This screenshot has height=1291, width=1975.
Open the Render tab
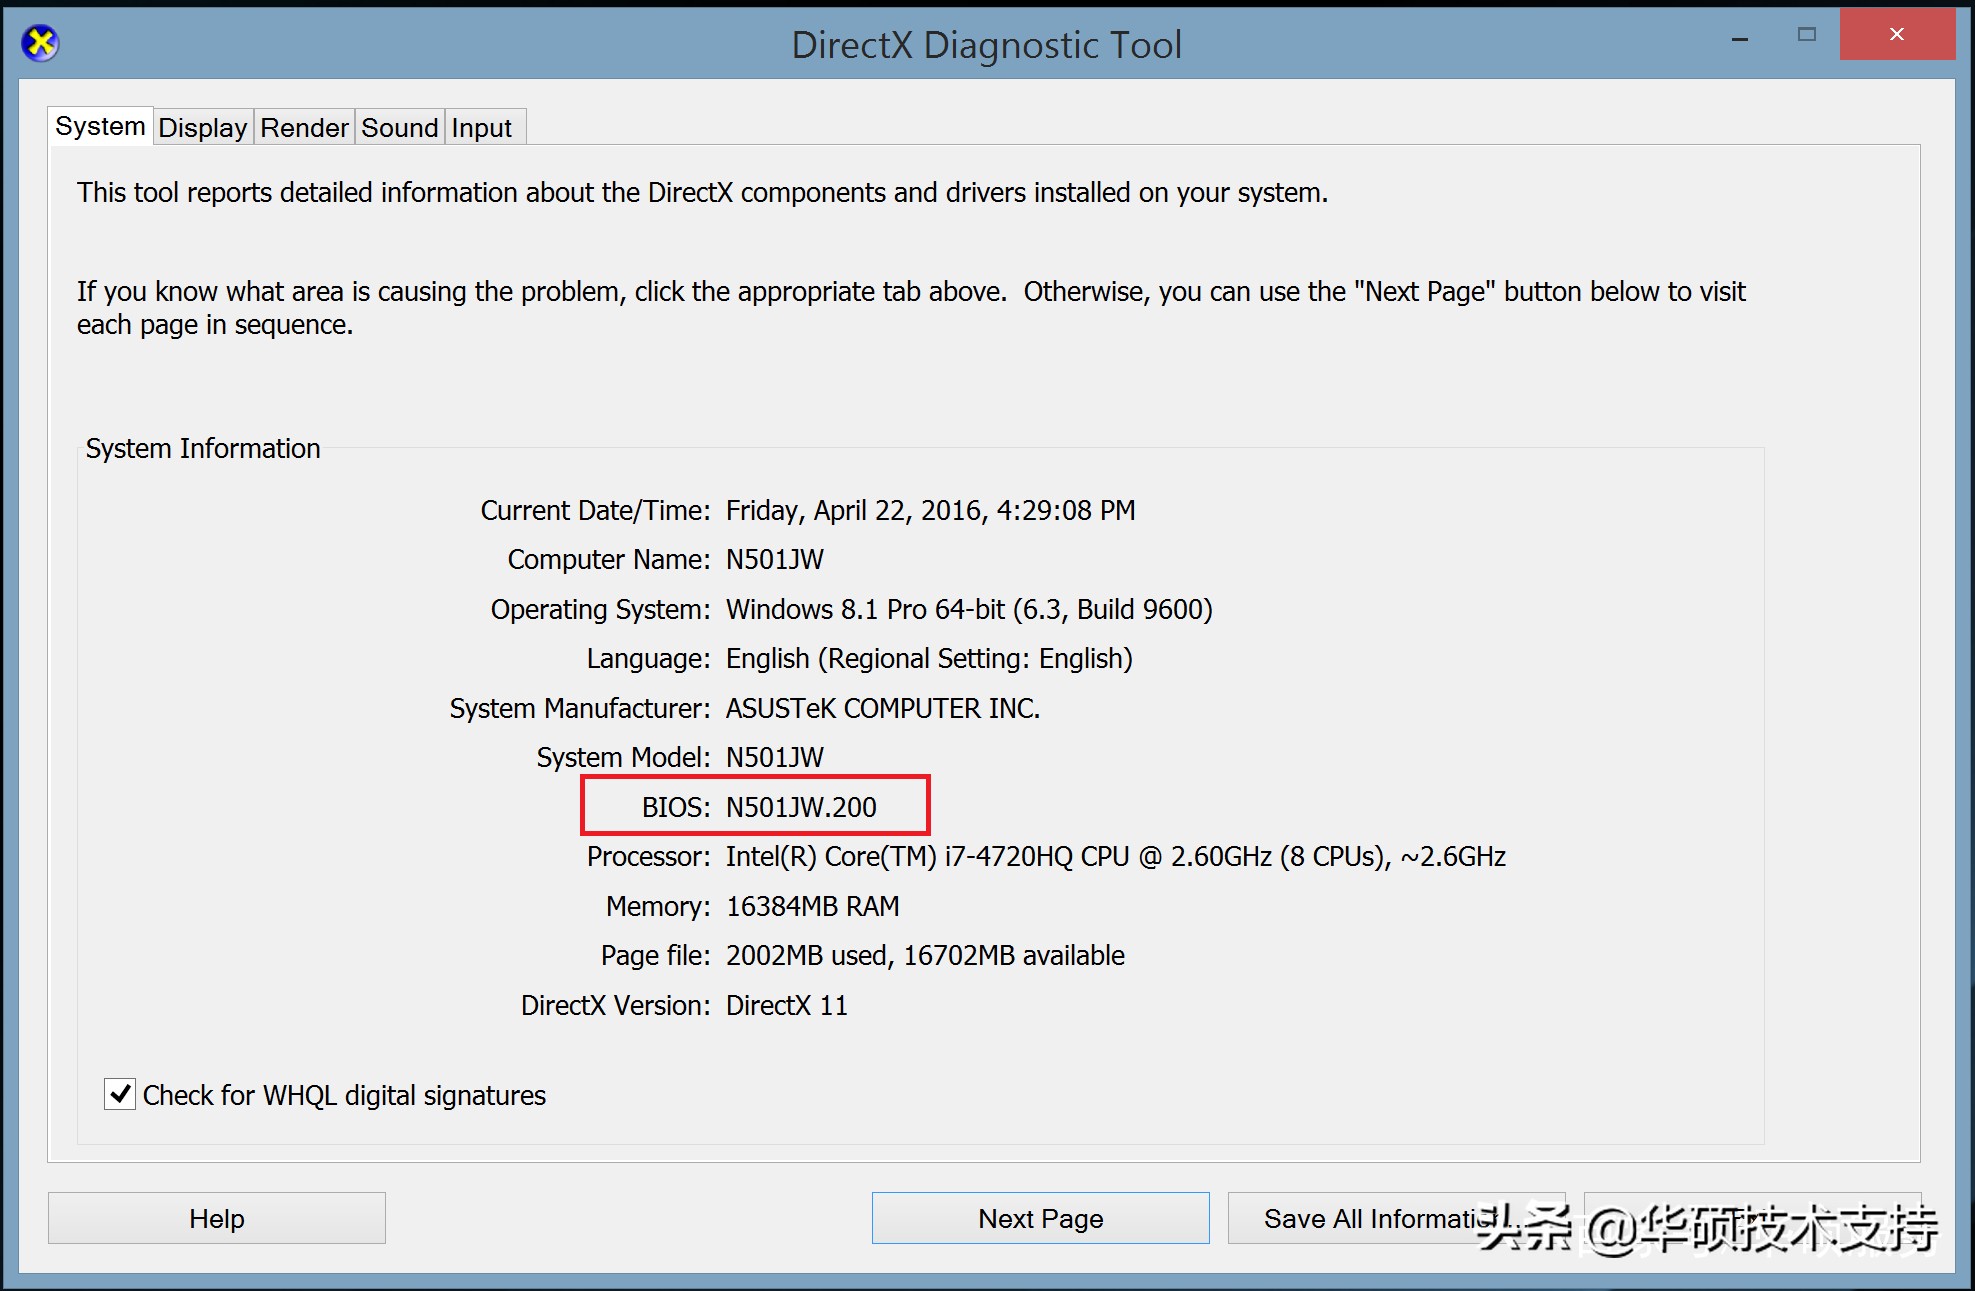coord(304,128)
